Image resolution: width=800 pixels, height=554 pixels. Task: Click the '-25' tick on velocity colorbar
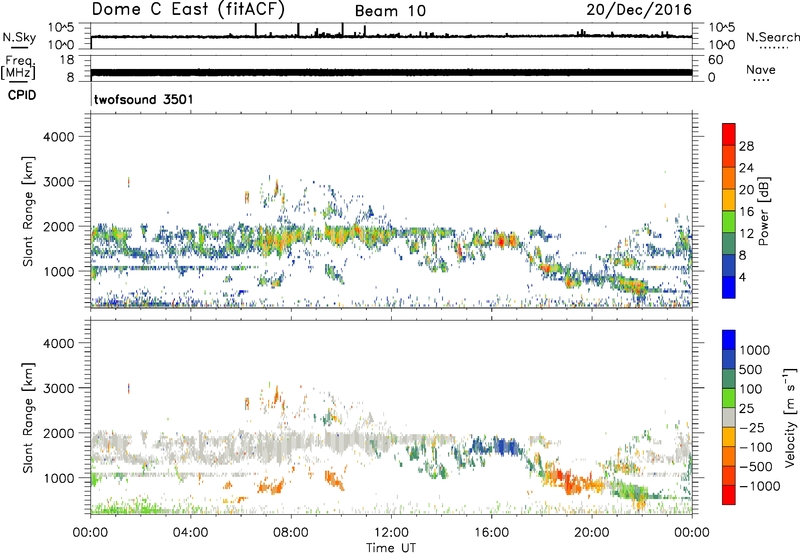pyautogui.click(x=752, y=428)
